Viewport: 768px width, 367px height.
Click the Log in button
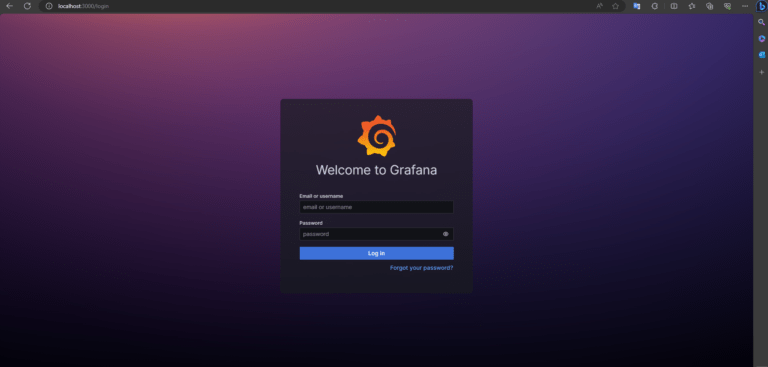click(377, 253)
